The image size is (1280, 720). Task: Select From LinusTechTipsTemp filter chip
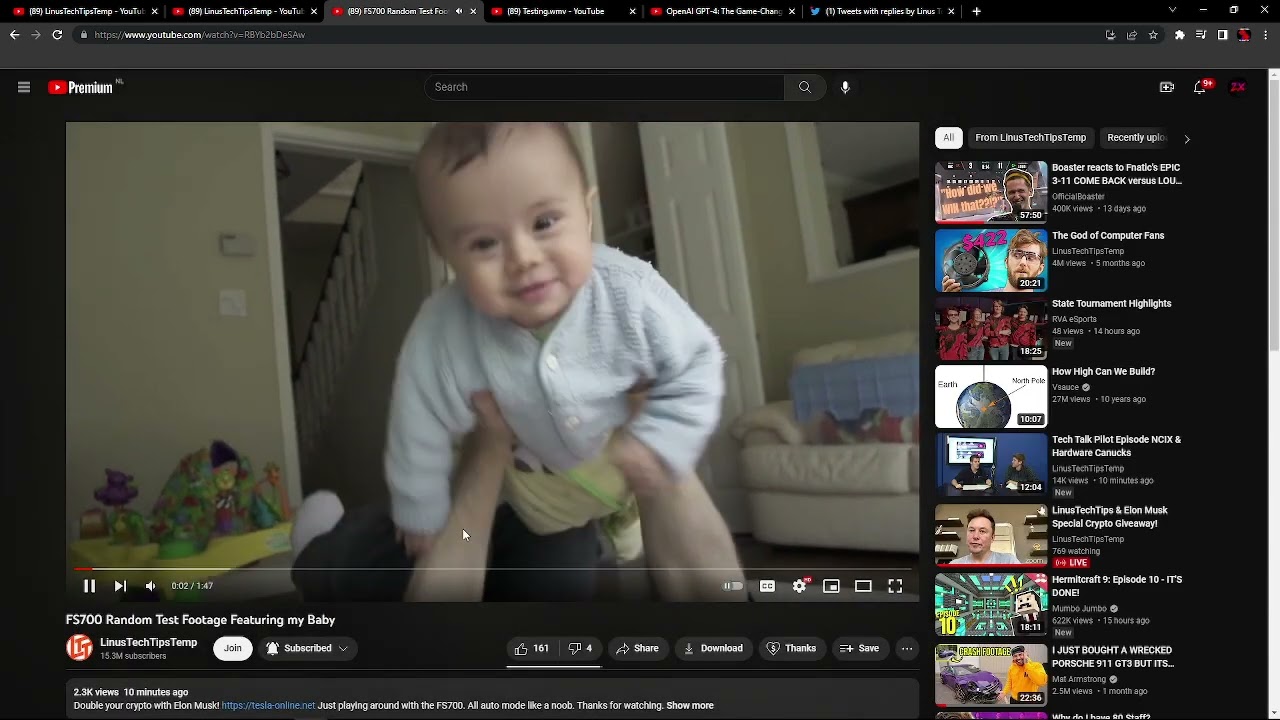click(x=1030, y=137)
